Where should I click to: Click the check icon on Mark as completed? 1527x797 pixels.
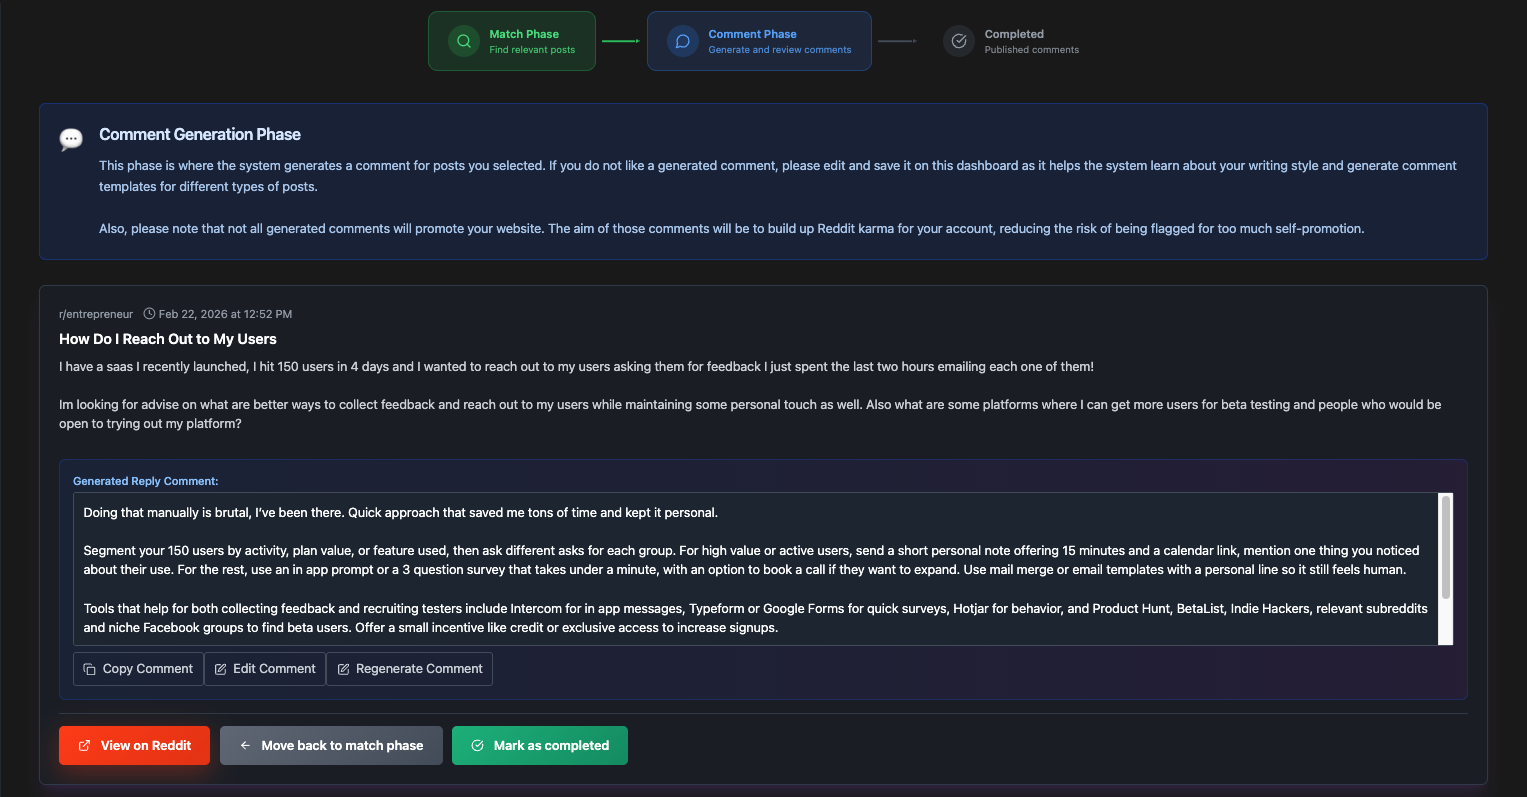coord(478,746)
